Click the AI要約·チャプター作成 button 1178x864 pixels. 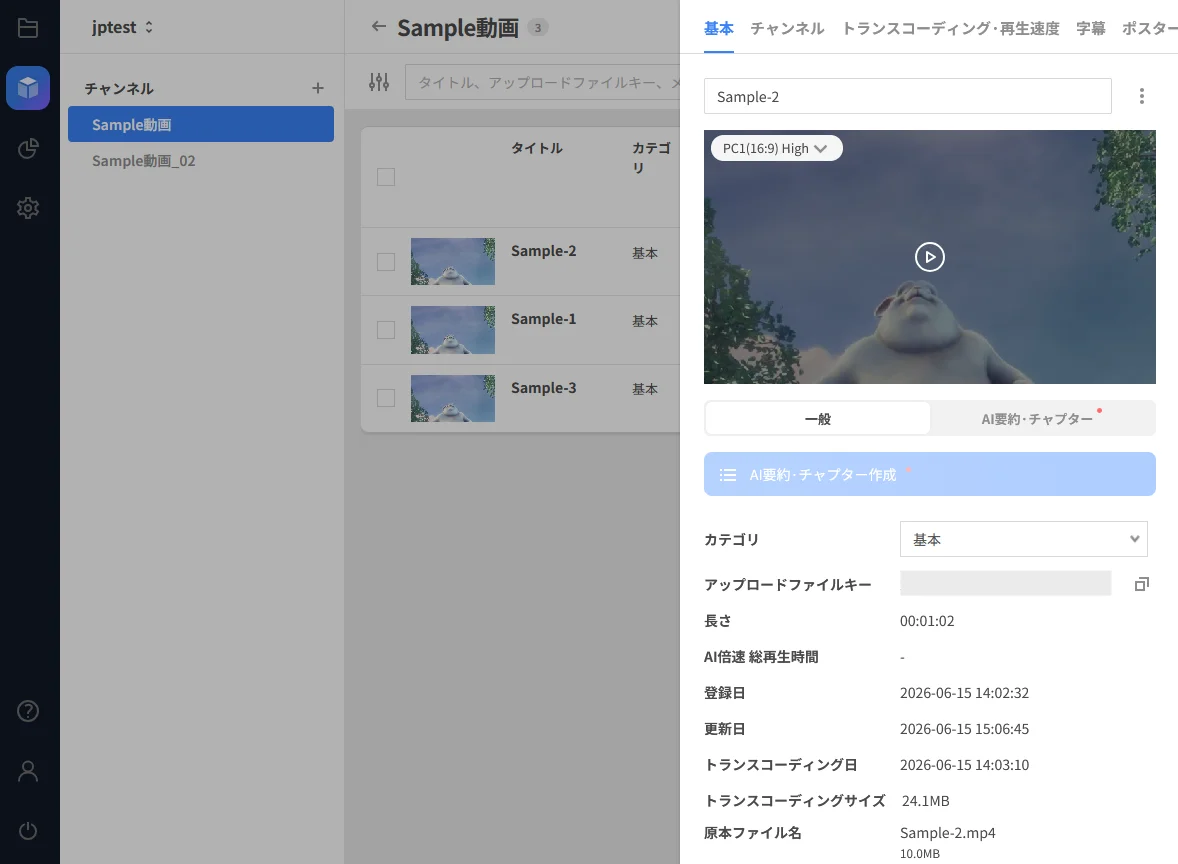point(929,474)
